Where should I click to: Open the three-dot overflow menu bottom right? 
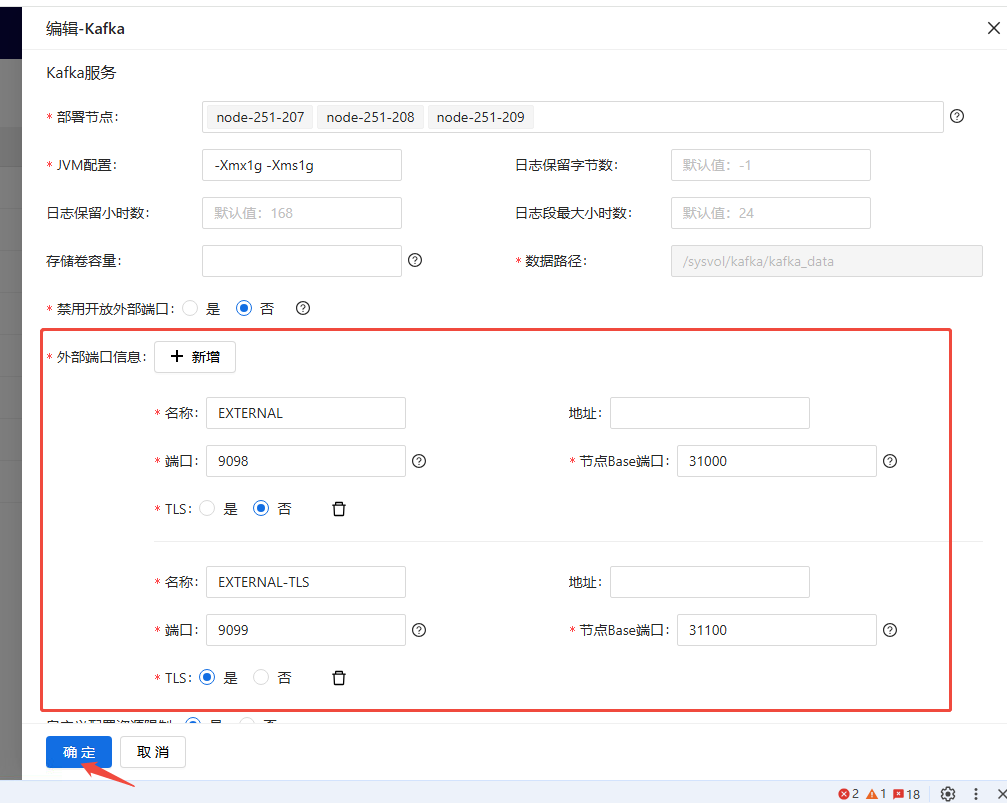975,793
